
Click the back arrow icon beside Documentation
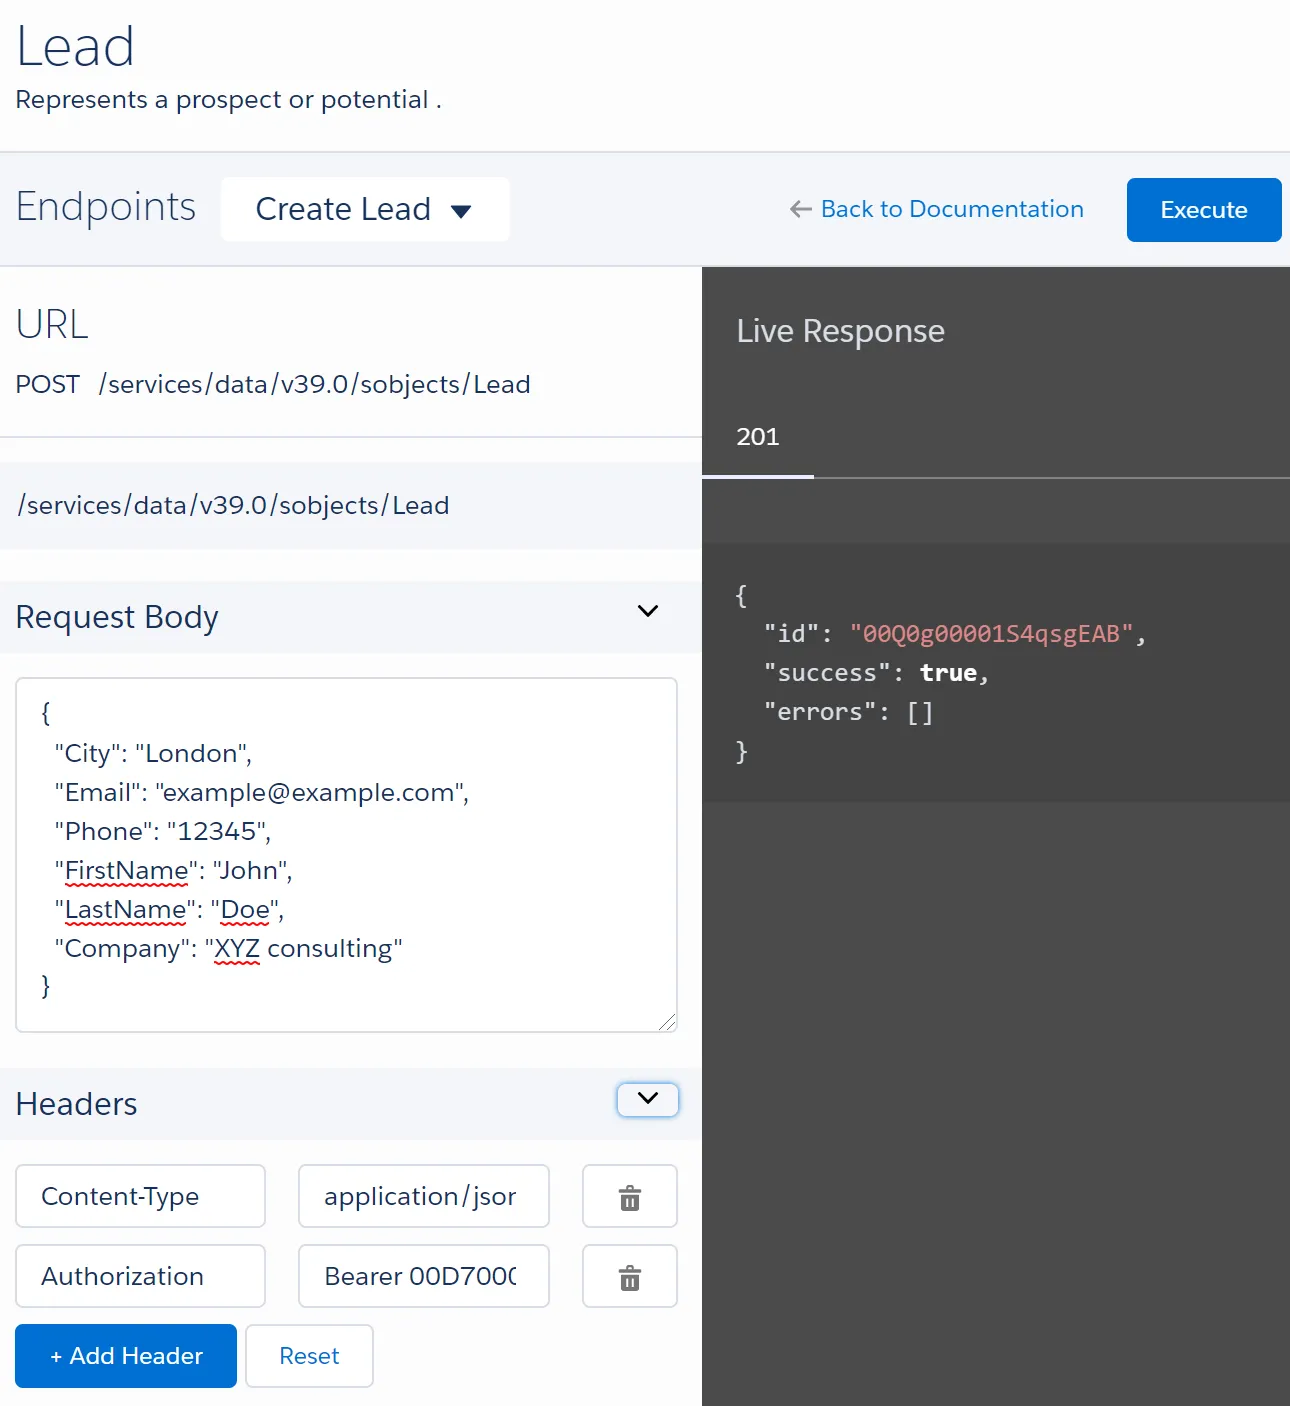(800, 209)
